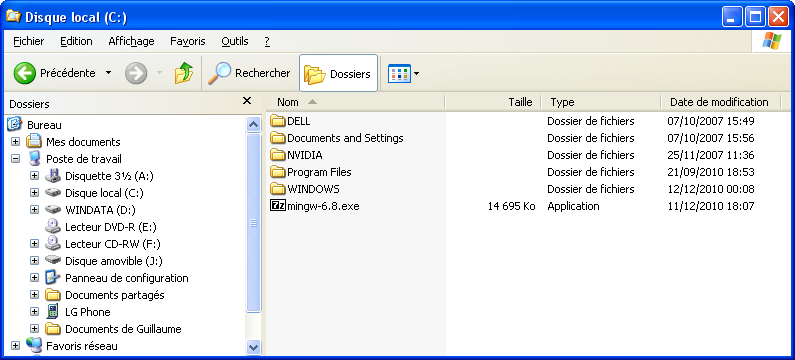
Task: Click the Disque amovible (J:) drive icon
Action: click(53, 260)
